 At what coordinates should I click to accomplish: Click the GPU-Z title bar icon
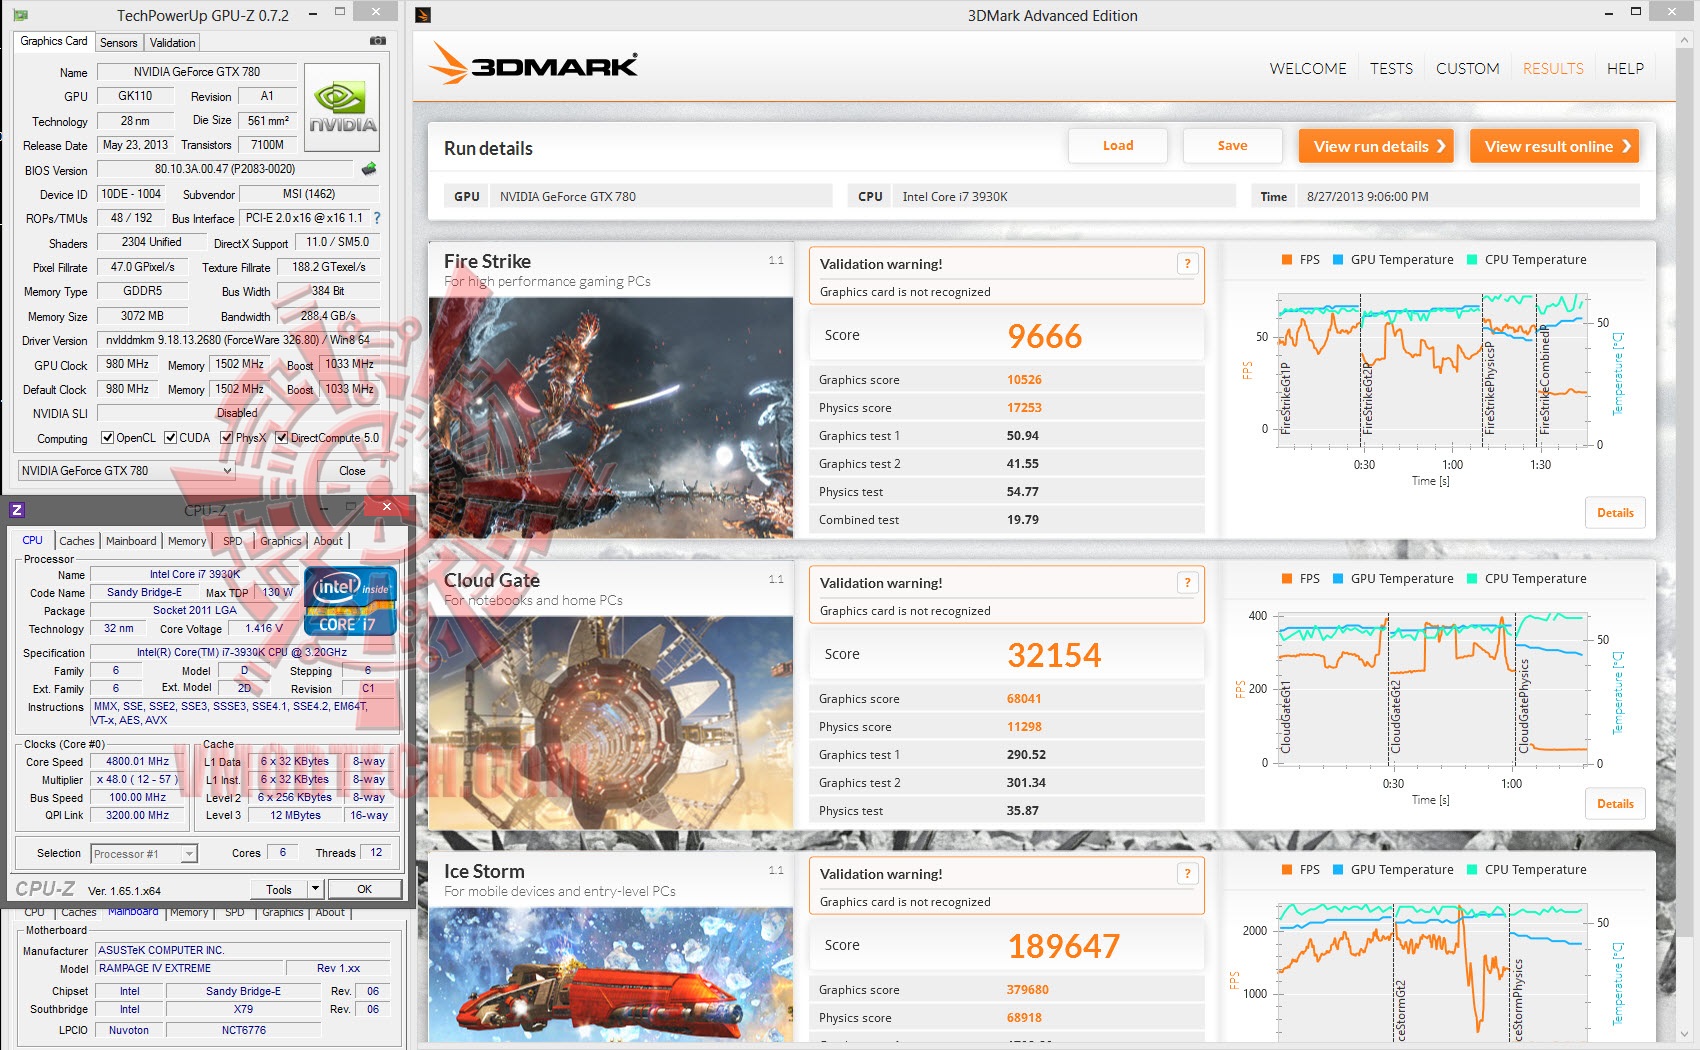pos(20,15)
